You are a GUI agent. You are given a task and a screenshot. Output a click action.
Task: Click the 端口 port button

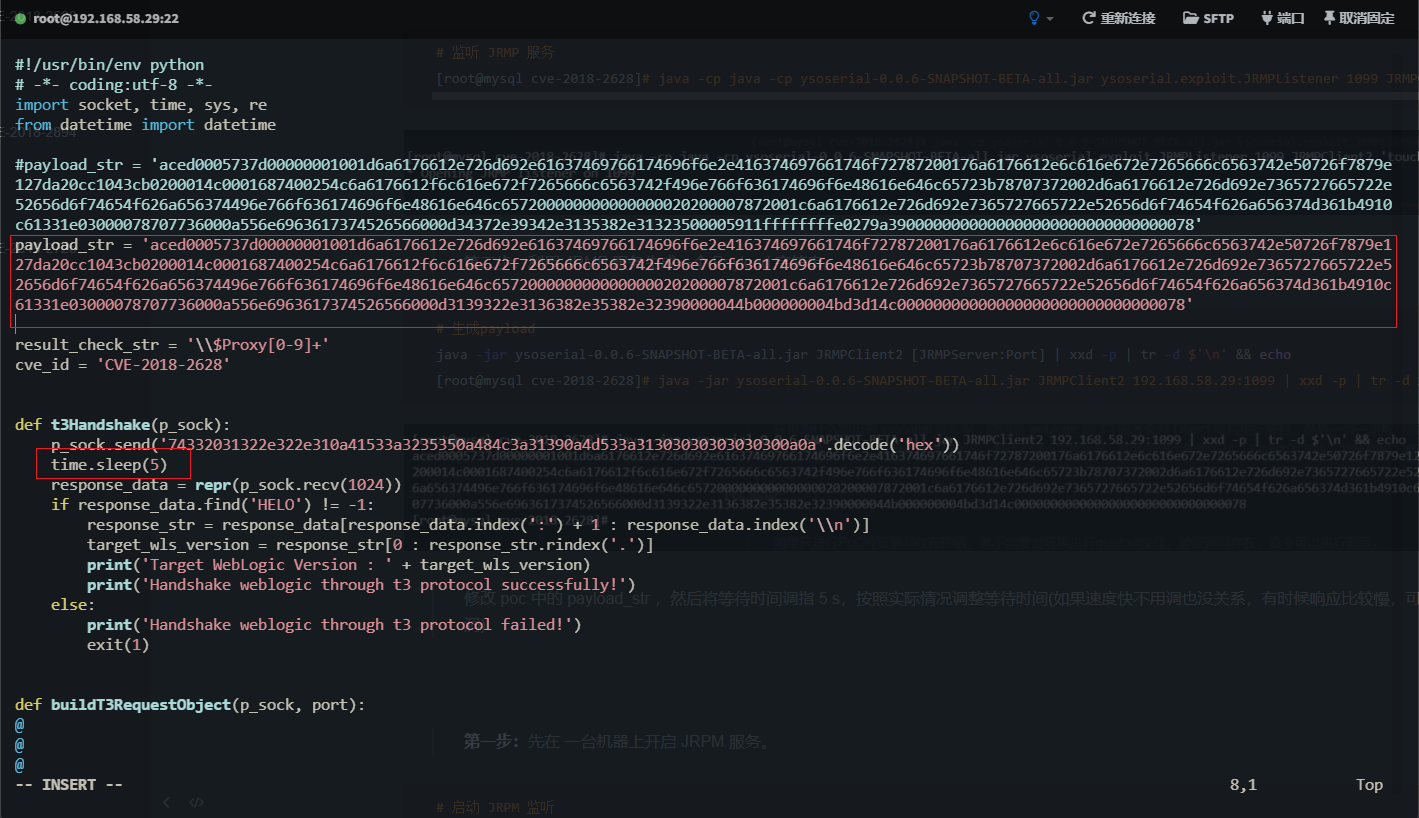1282,18
